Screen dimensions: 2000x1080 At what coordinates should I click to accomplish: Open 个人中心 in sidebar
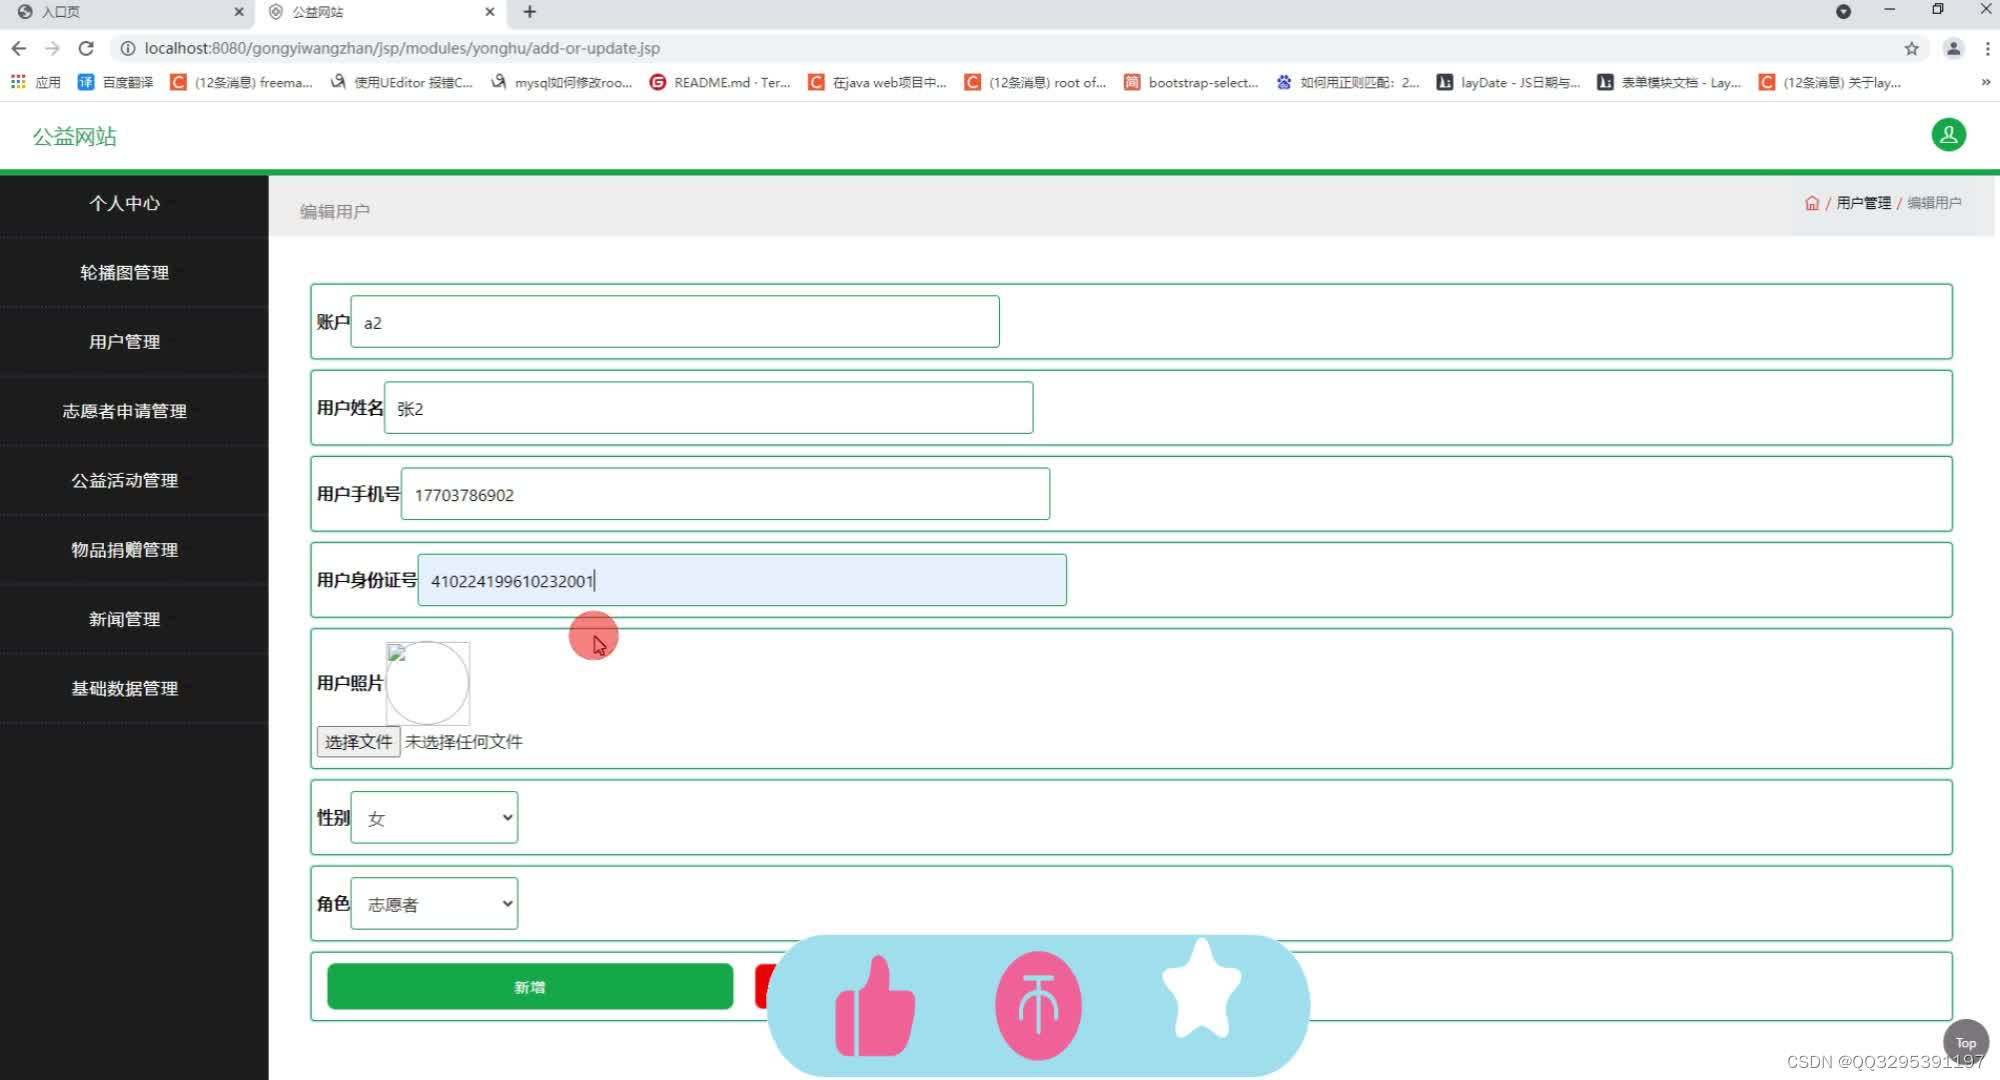(x=125, y=204)
